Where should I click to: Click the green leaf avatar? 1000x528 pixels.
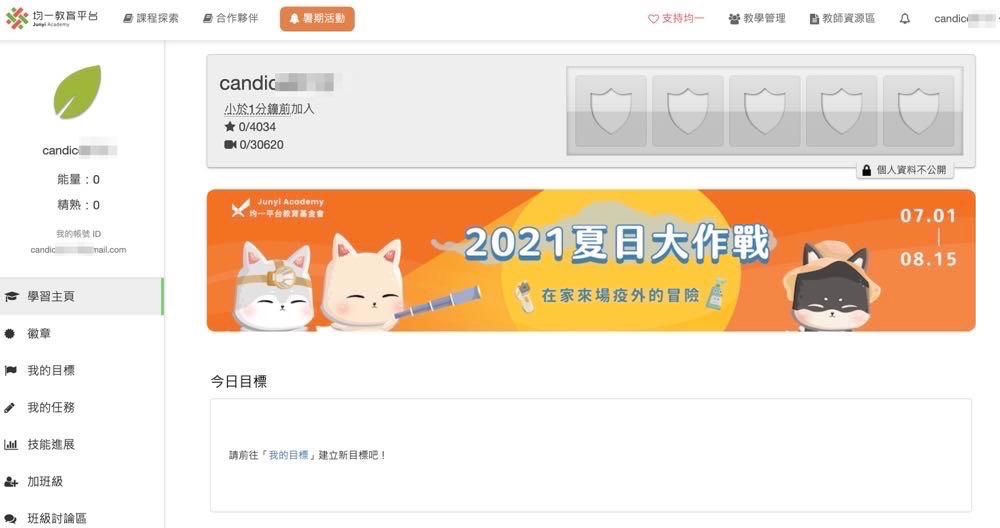click(77, 92)
